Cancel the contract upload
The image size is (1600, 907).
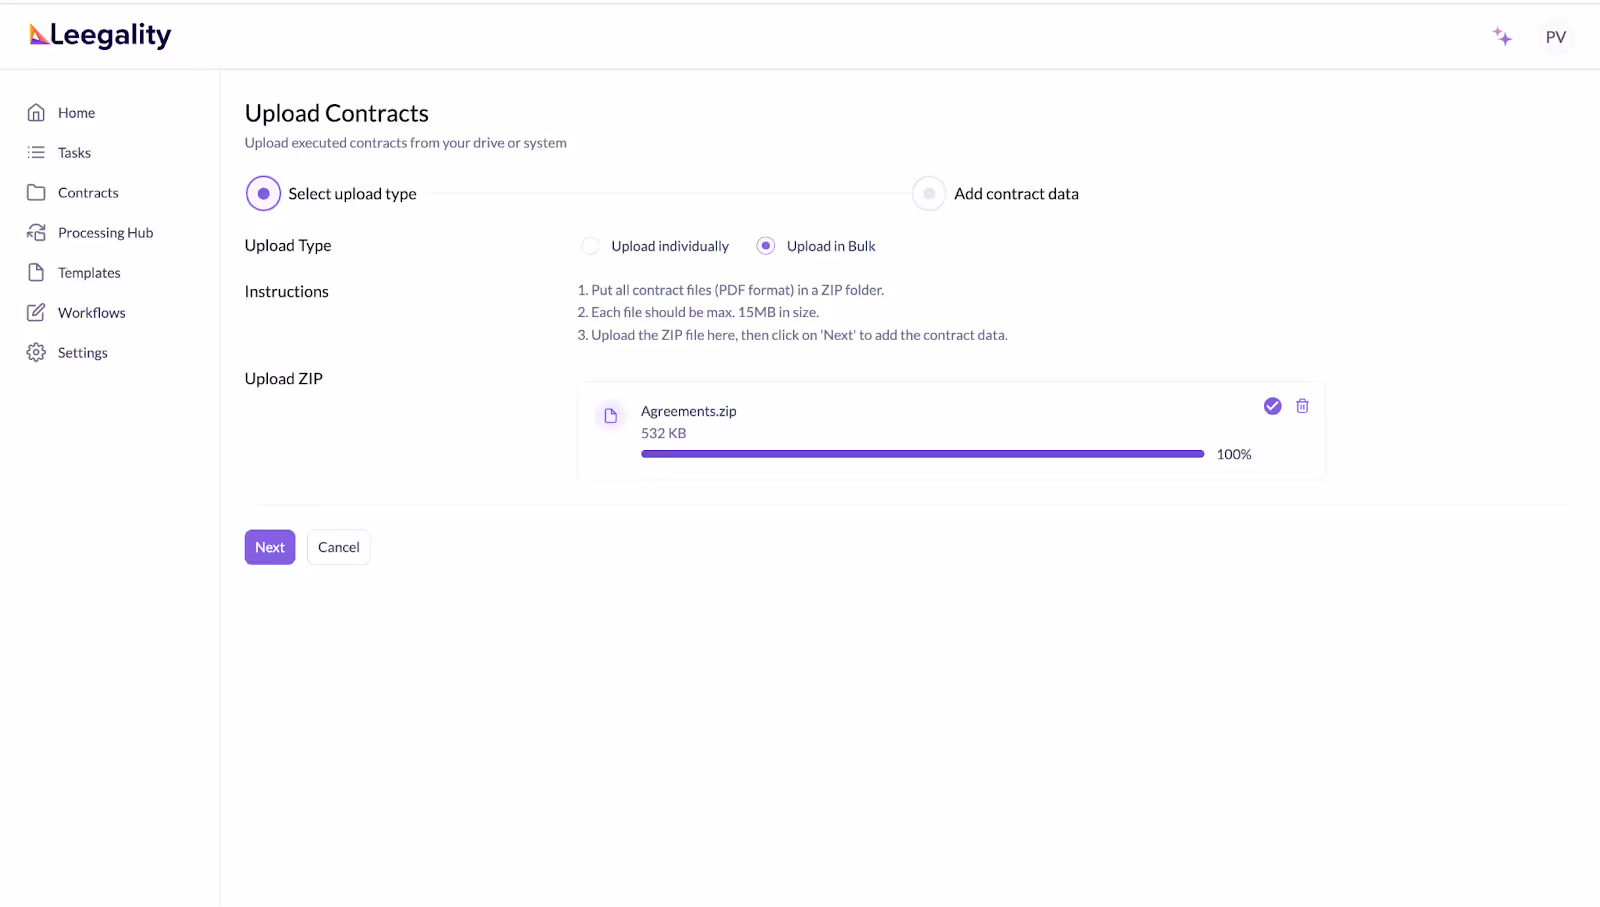338,547
